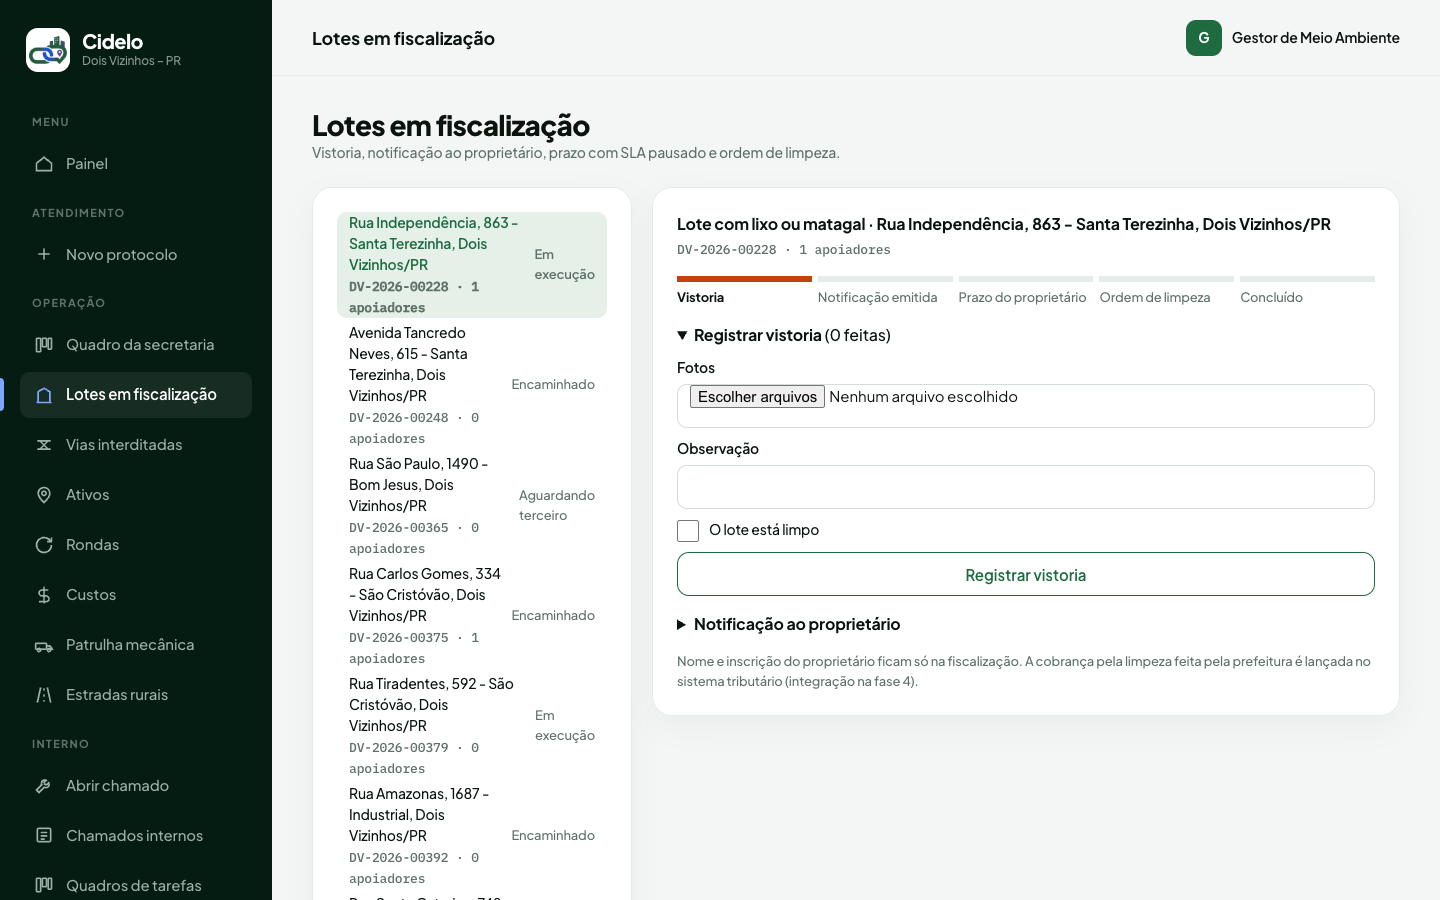The image size is (1440, 900).
Task: Select lot Avenida Tancredo Neves, 615
Action: pyautogui.click(x=472, y=385)
